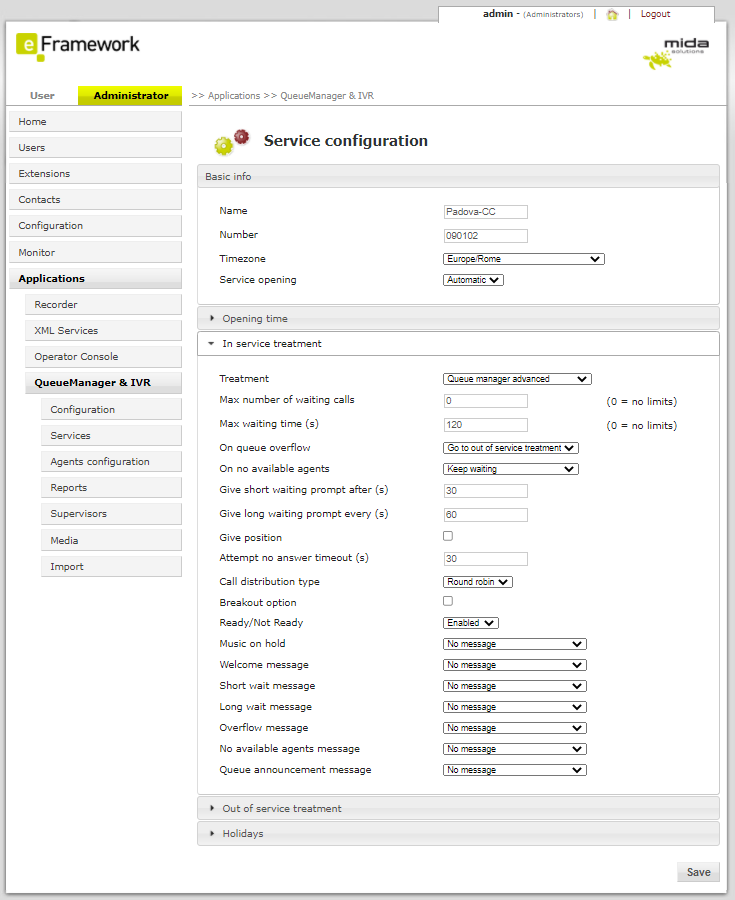Viewport: 735px width, 900px height.
Task: Open Configuration under QueueManager & IVR
Action: (111, 410)
